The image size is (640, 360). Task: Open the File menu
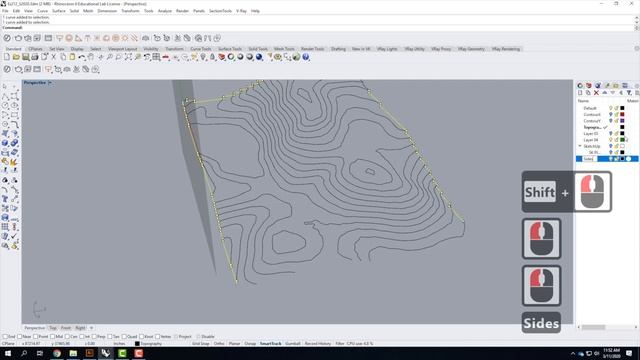(x=5, y=11)
